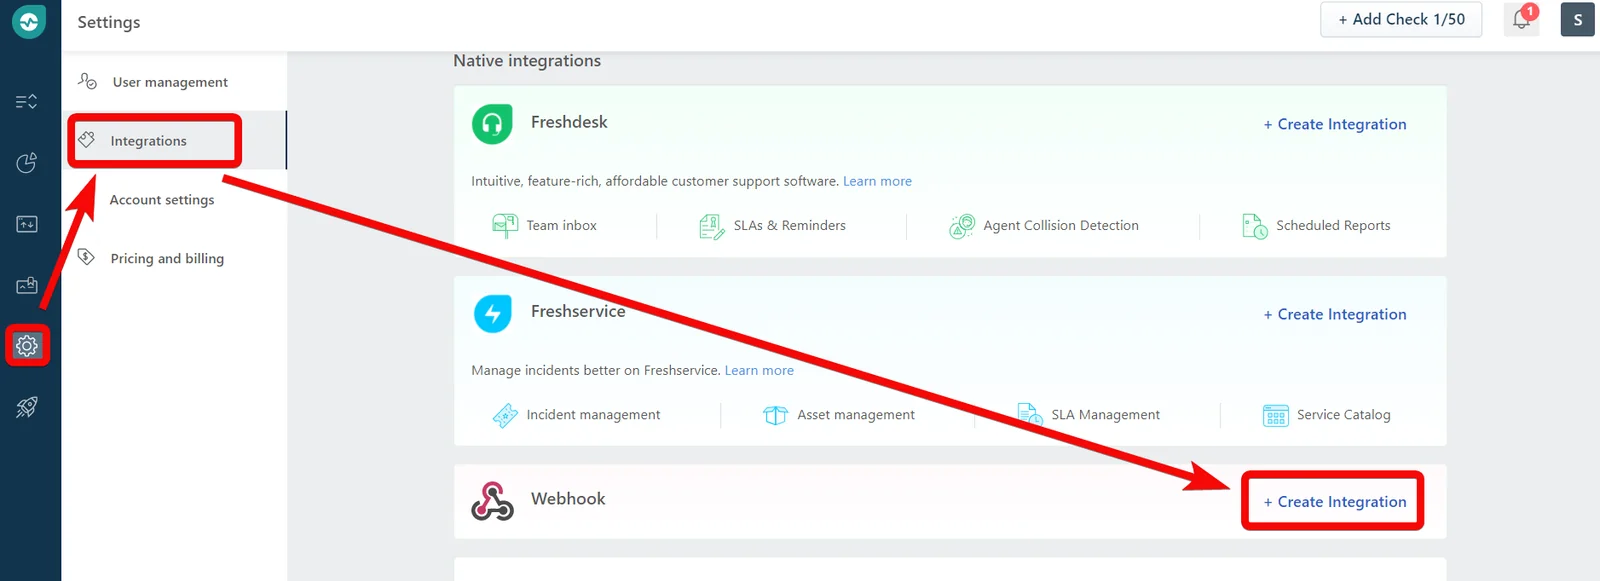The height and width of the screenshot is (581, 1600).
Task: Click the Scheduled Reports icon
Action: point(1255,226)
